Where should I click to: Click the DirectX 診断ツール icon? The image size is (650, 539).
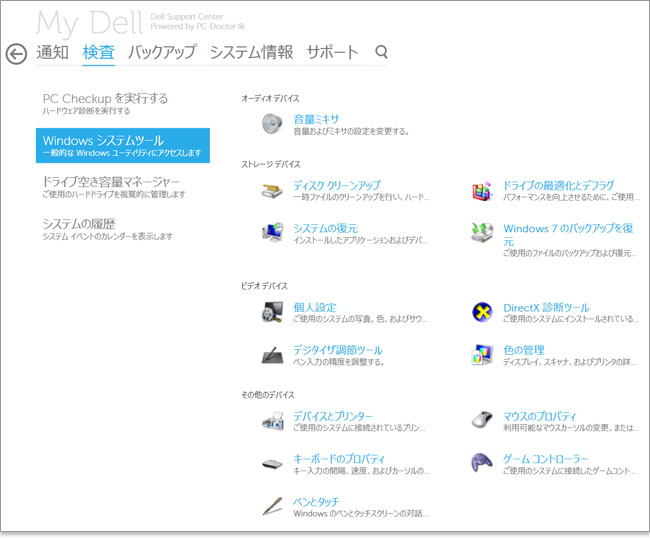tap(482, 312)
